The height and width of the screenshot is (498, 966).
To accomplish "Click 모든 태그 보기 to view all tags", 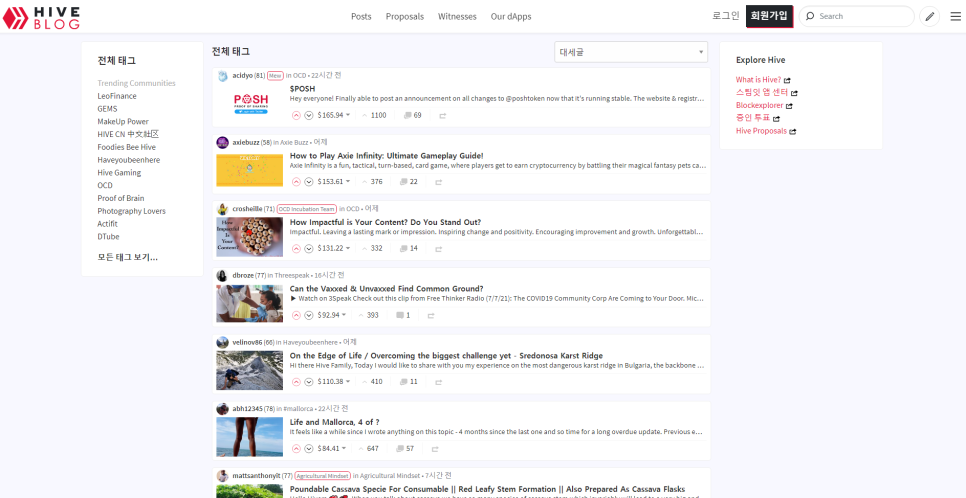I will (128, 257).
